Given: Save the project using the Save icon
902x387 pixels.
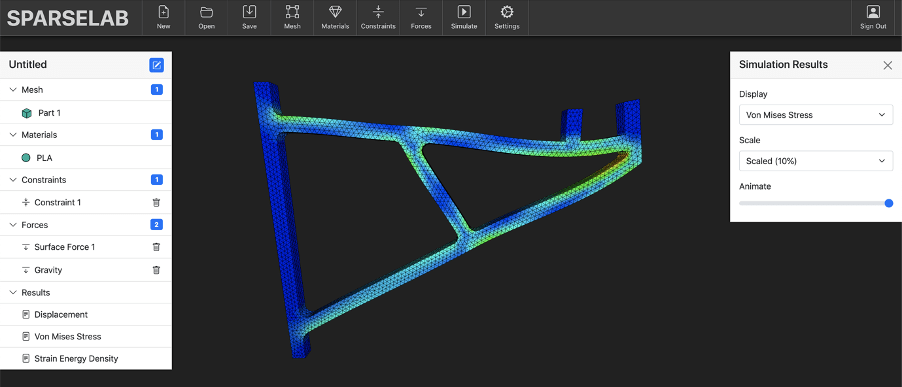Looking at the screenshot, I should point(249,12).
